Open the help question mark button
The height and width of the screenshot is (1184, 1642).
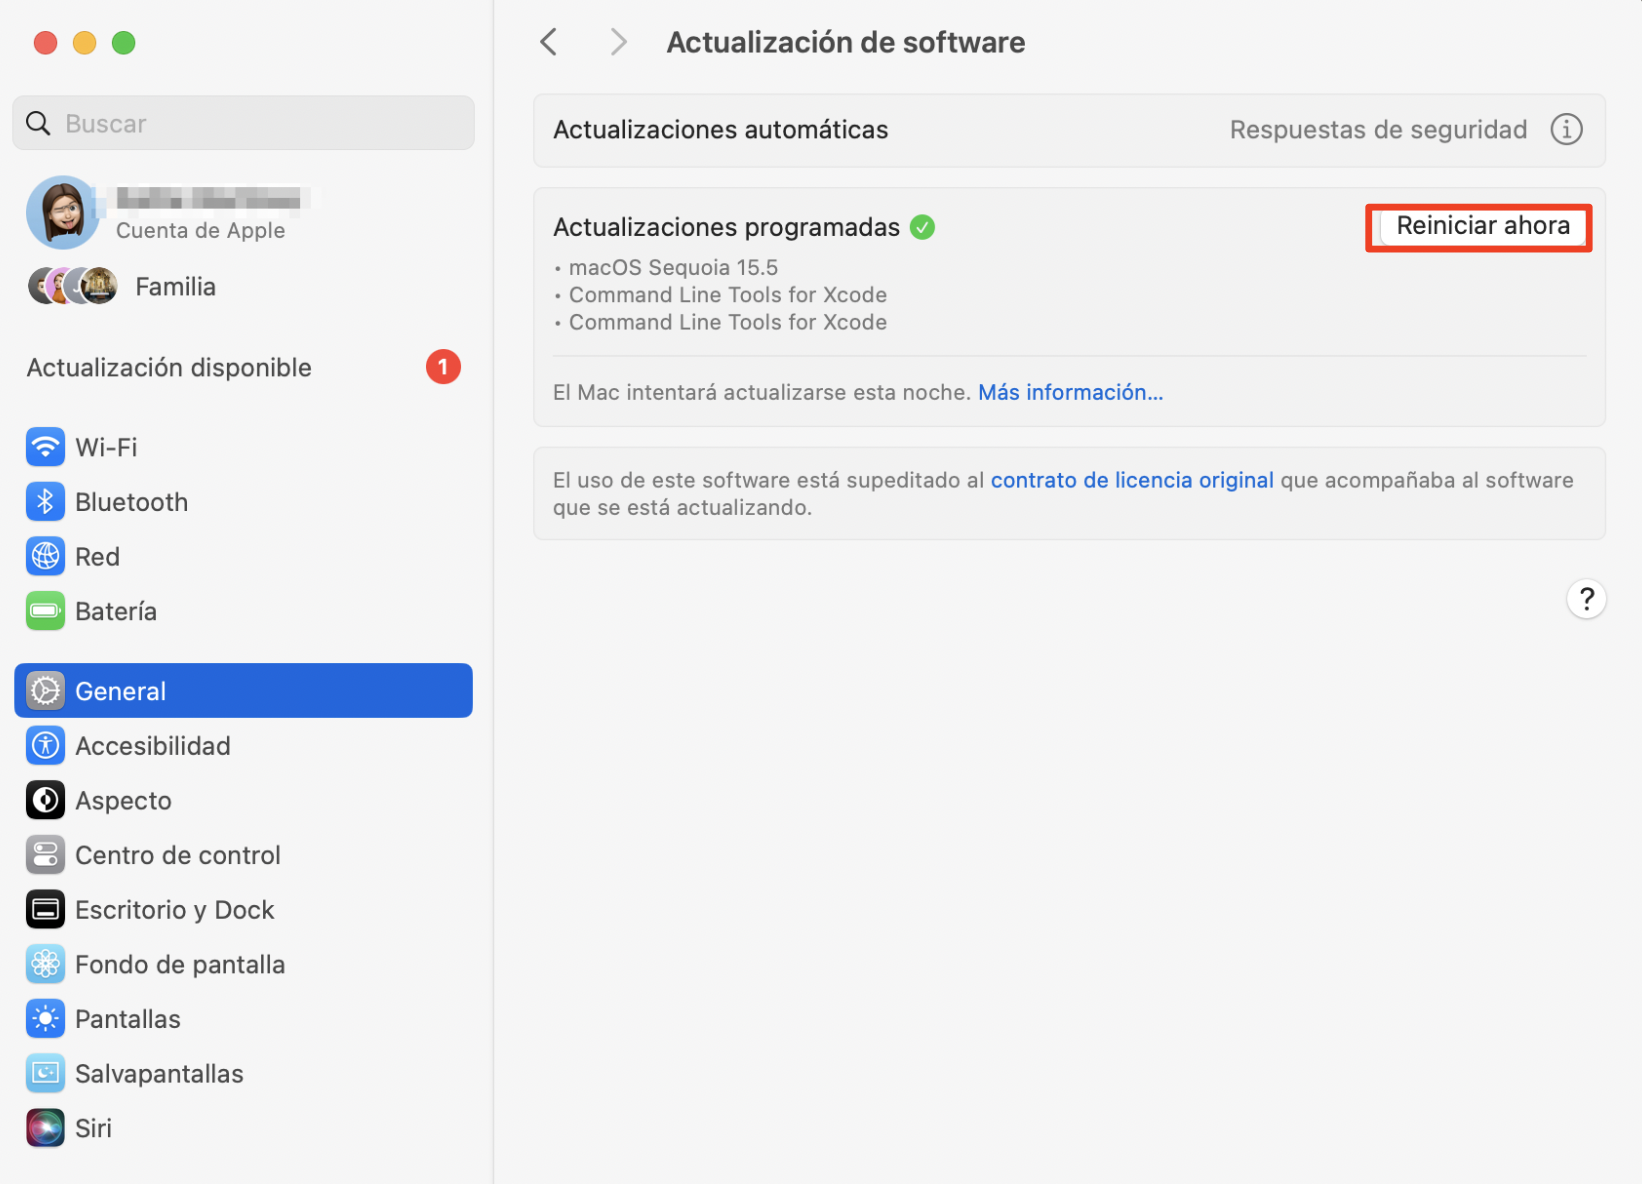[x=1586, y=599]
